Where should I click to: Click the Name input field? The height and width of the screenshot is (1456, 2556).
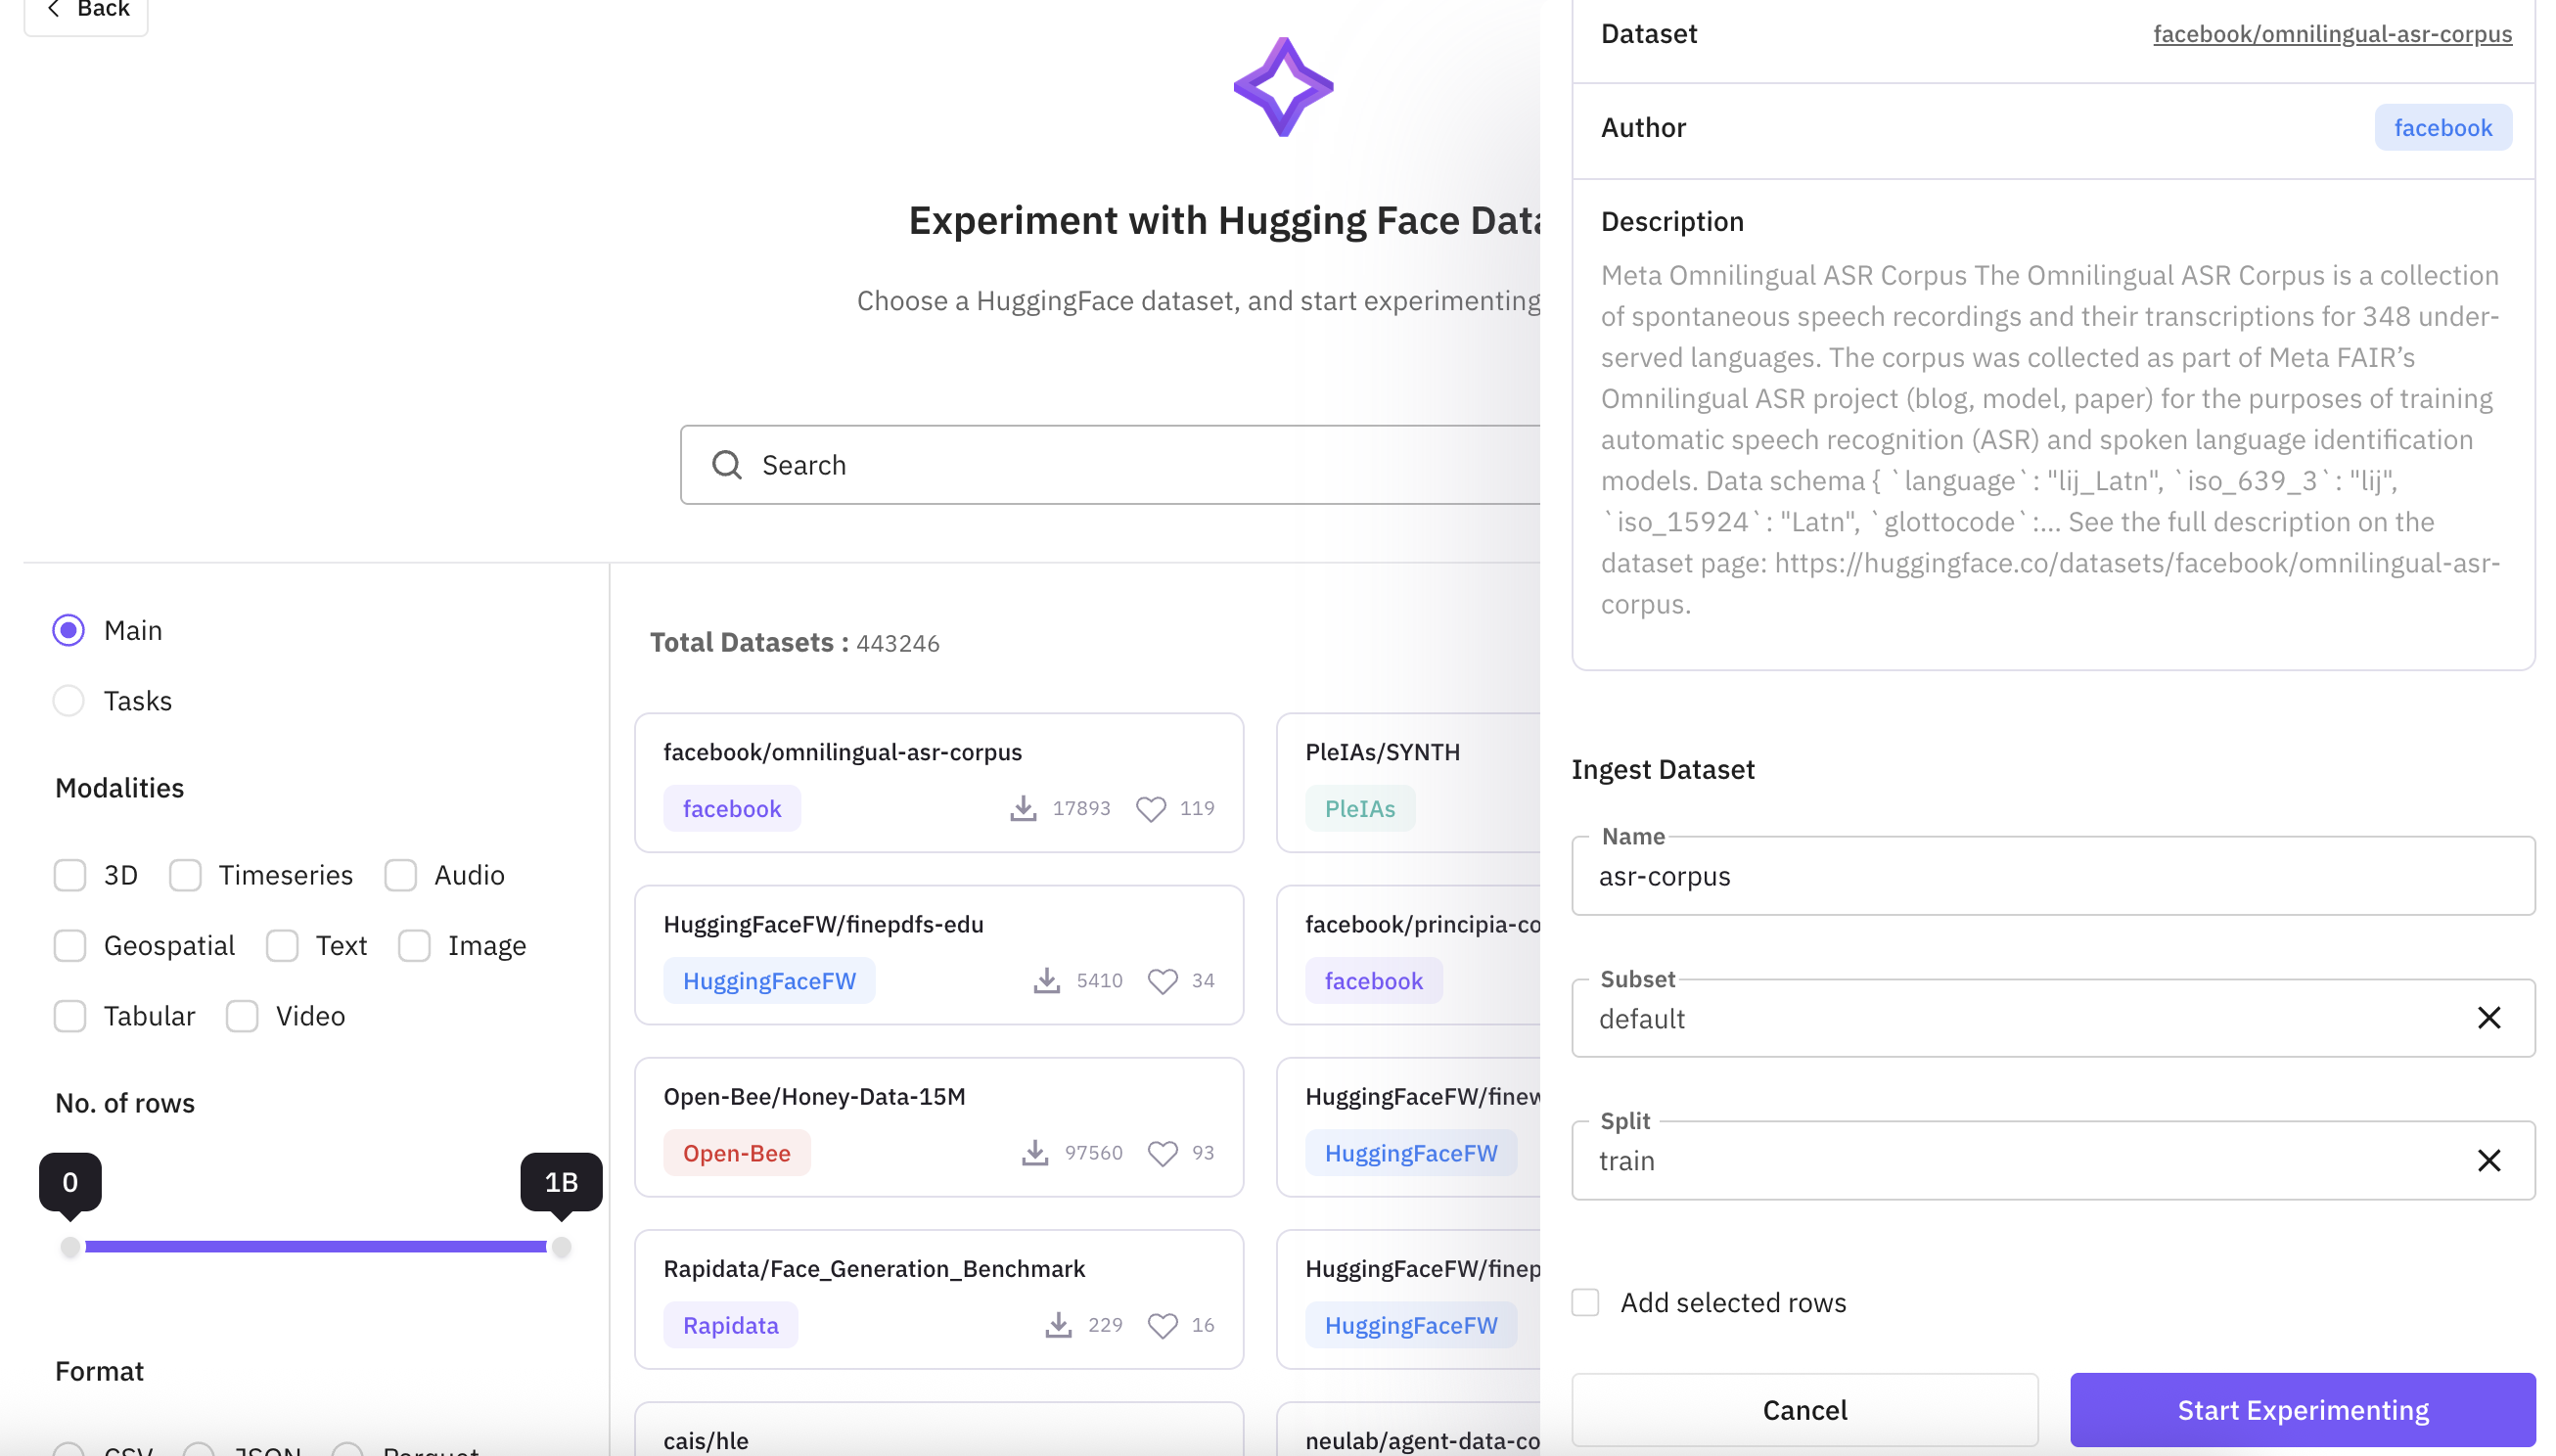pyautogui.click(x=2052, y=876)
